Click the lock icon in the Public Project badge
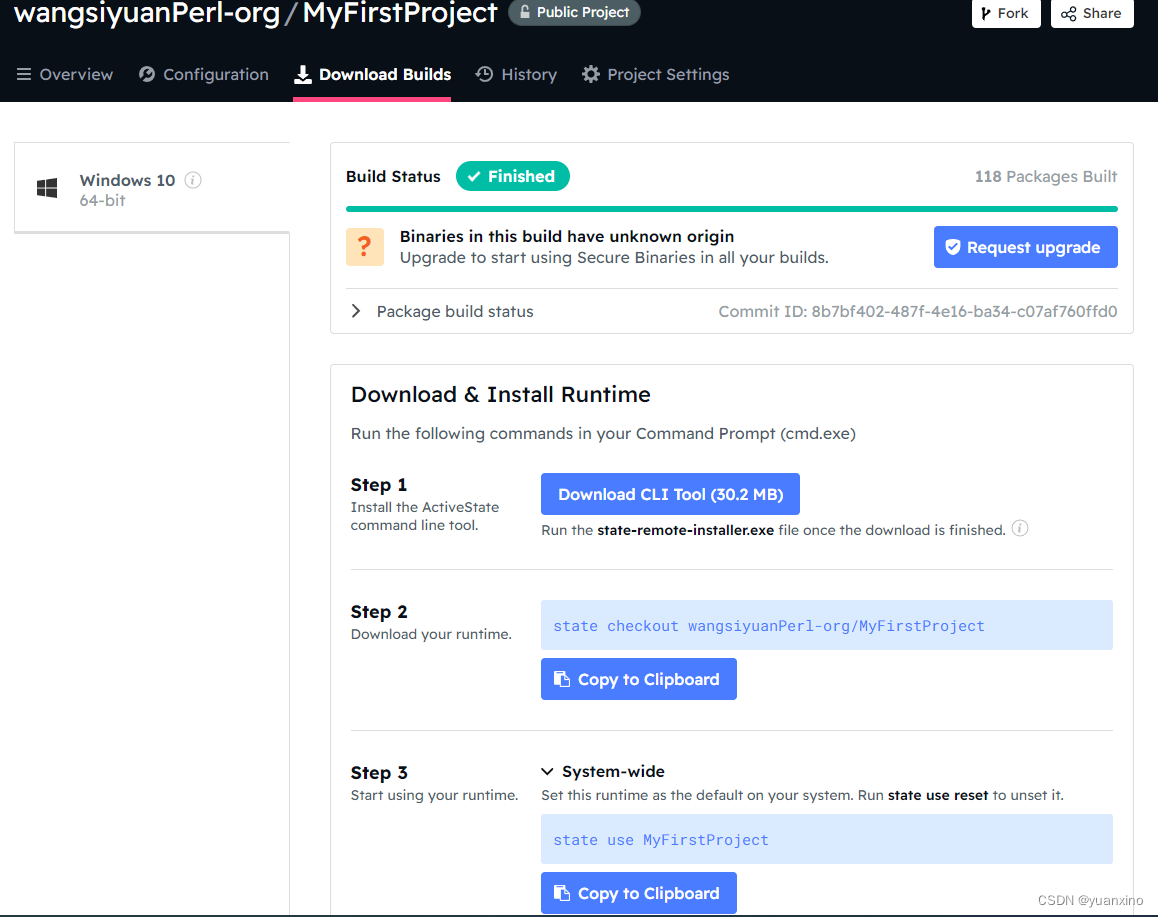Viewport: 1158px width, 917px height. pyautogui.click(x=524, y=13)
